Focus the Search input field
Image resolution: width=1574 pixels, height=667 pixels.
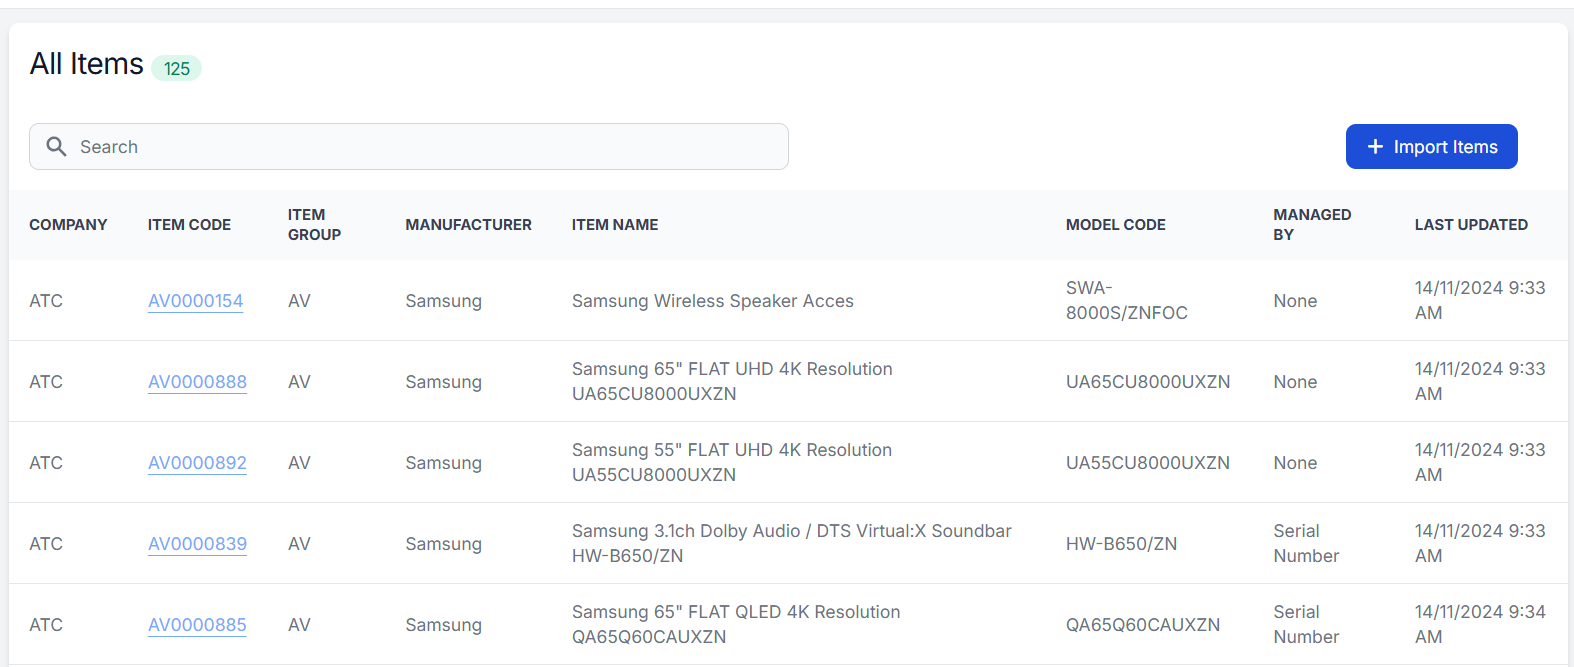pos(409,147)
